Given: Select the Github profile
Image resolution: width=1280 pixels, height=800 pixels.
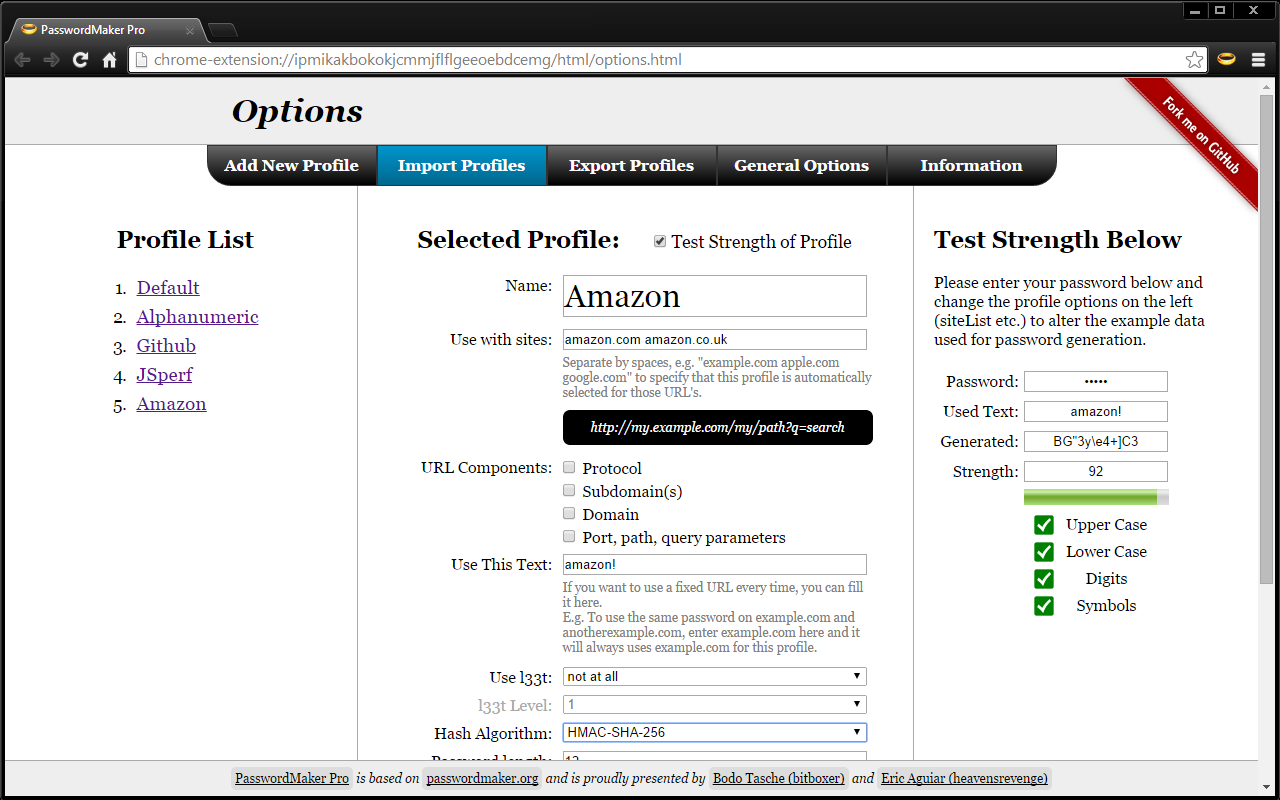Looking at the screenshot, I should [166, 346].
